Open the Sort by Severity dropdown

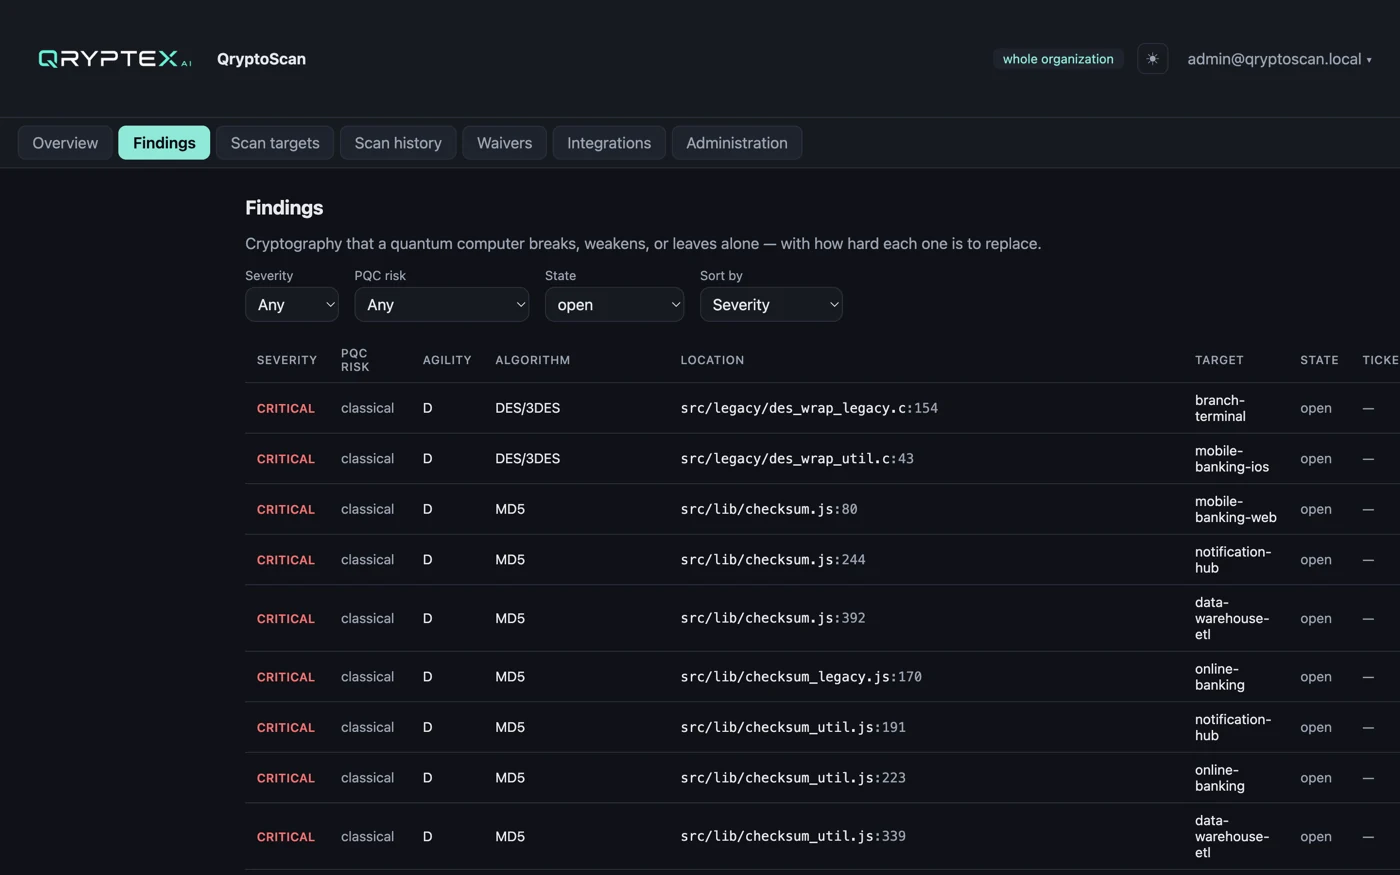(x=771, y=305)
